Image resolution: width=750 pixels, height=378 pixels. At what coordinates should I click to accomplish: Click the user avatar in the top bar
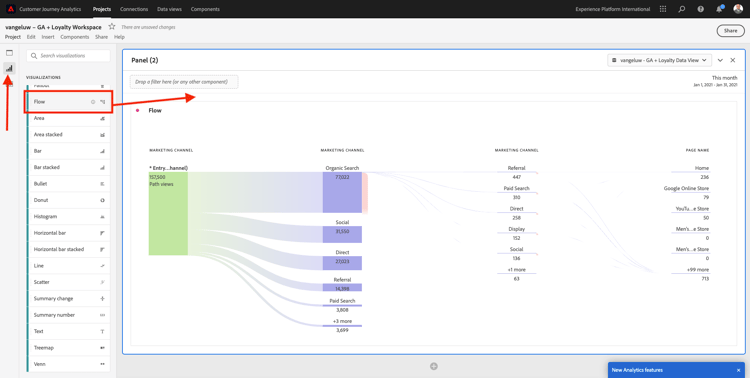[x=738, y=9]
